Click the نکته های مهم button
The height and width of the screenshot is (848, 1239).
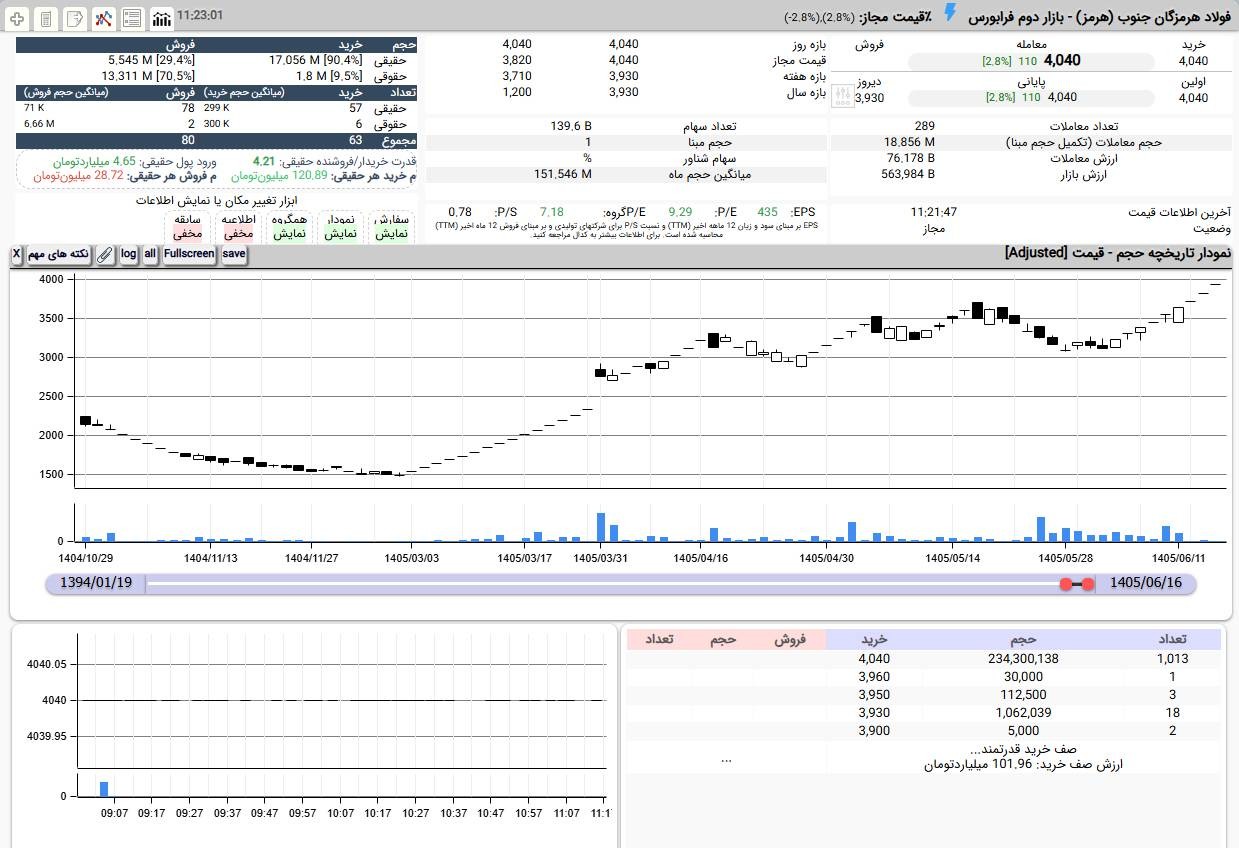pos(59,255)
